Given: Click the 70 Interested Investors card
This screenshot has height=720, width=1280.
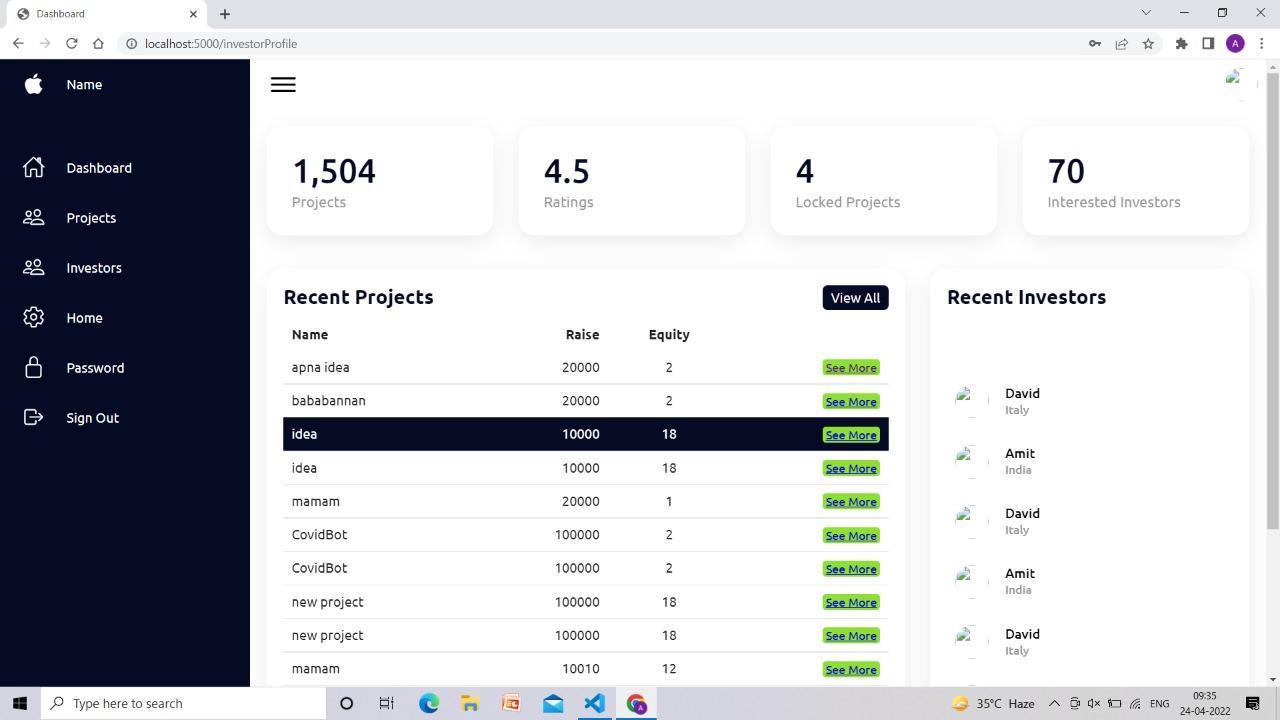Looking at the screenshot, I should pos(1136,181).
